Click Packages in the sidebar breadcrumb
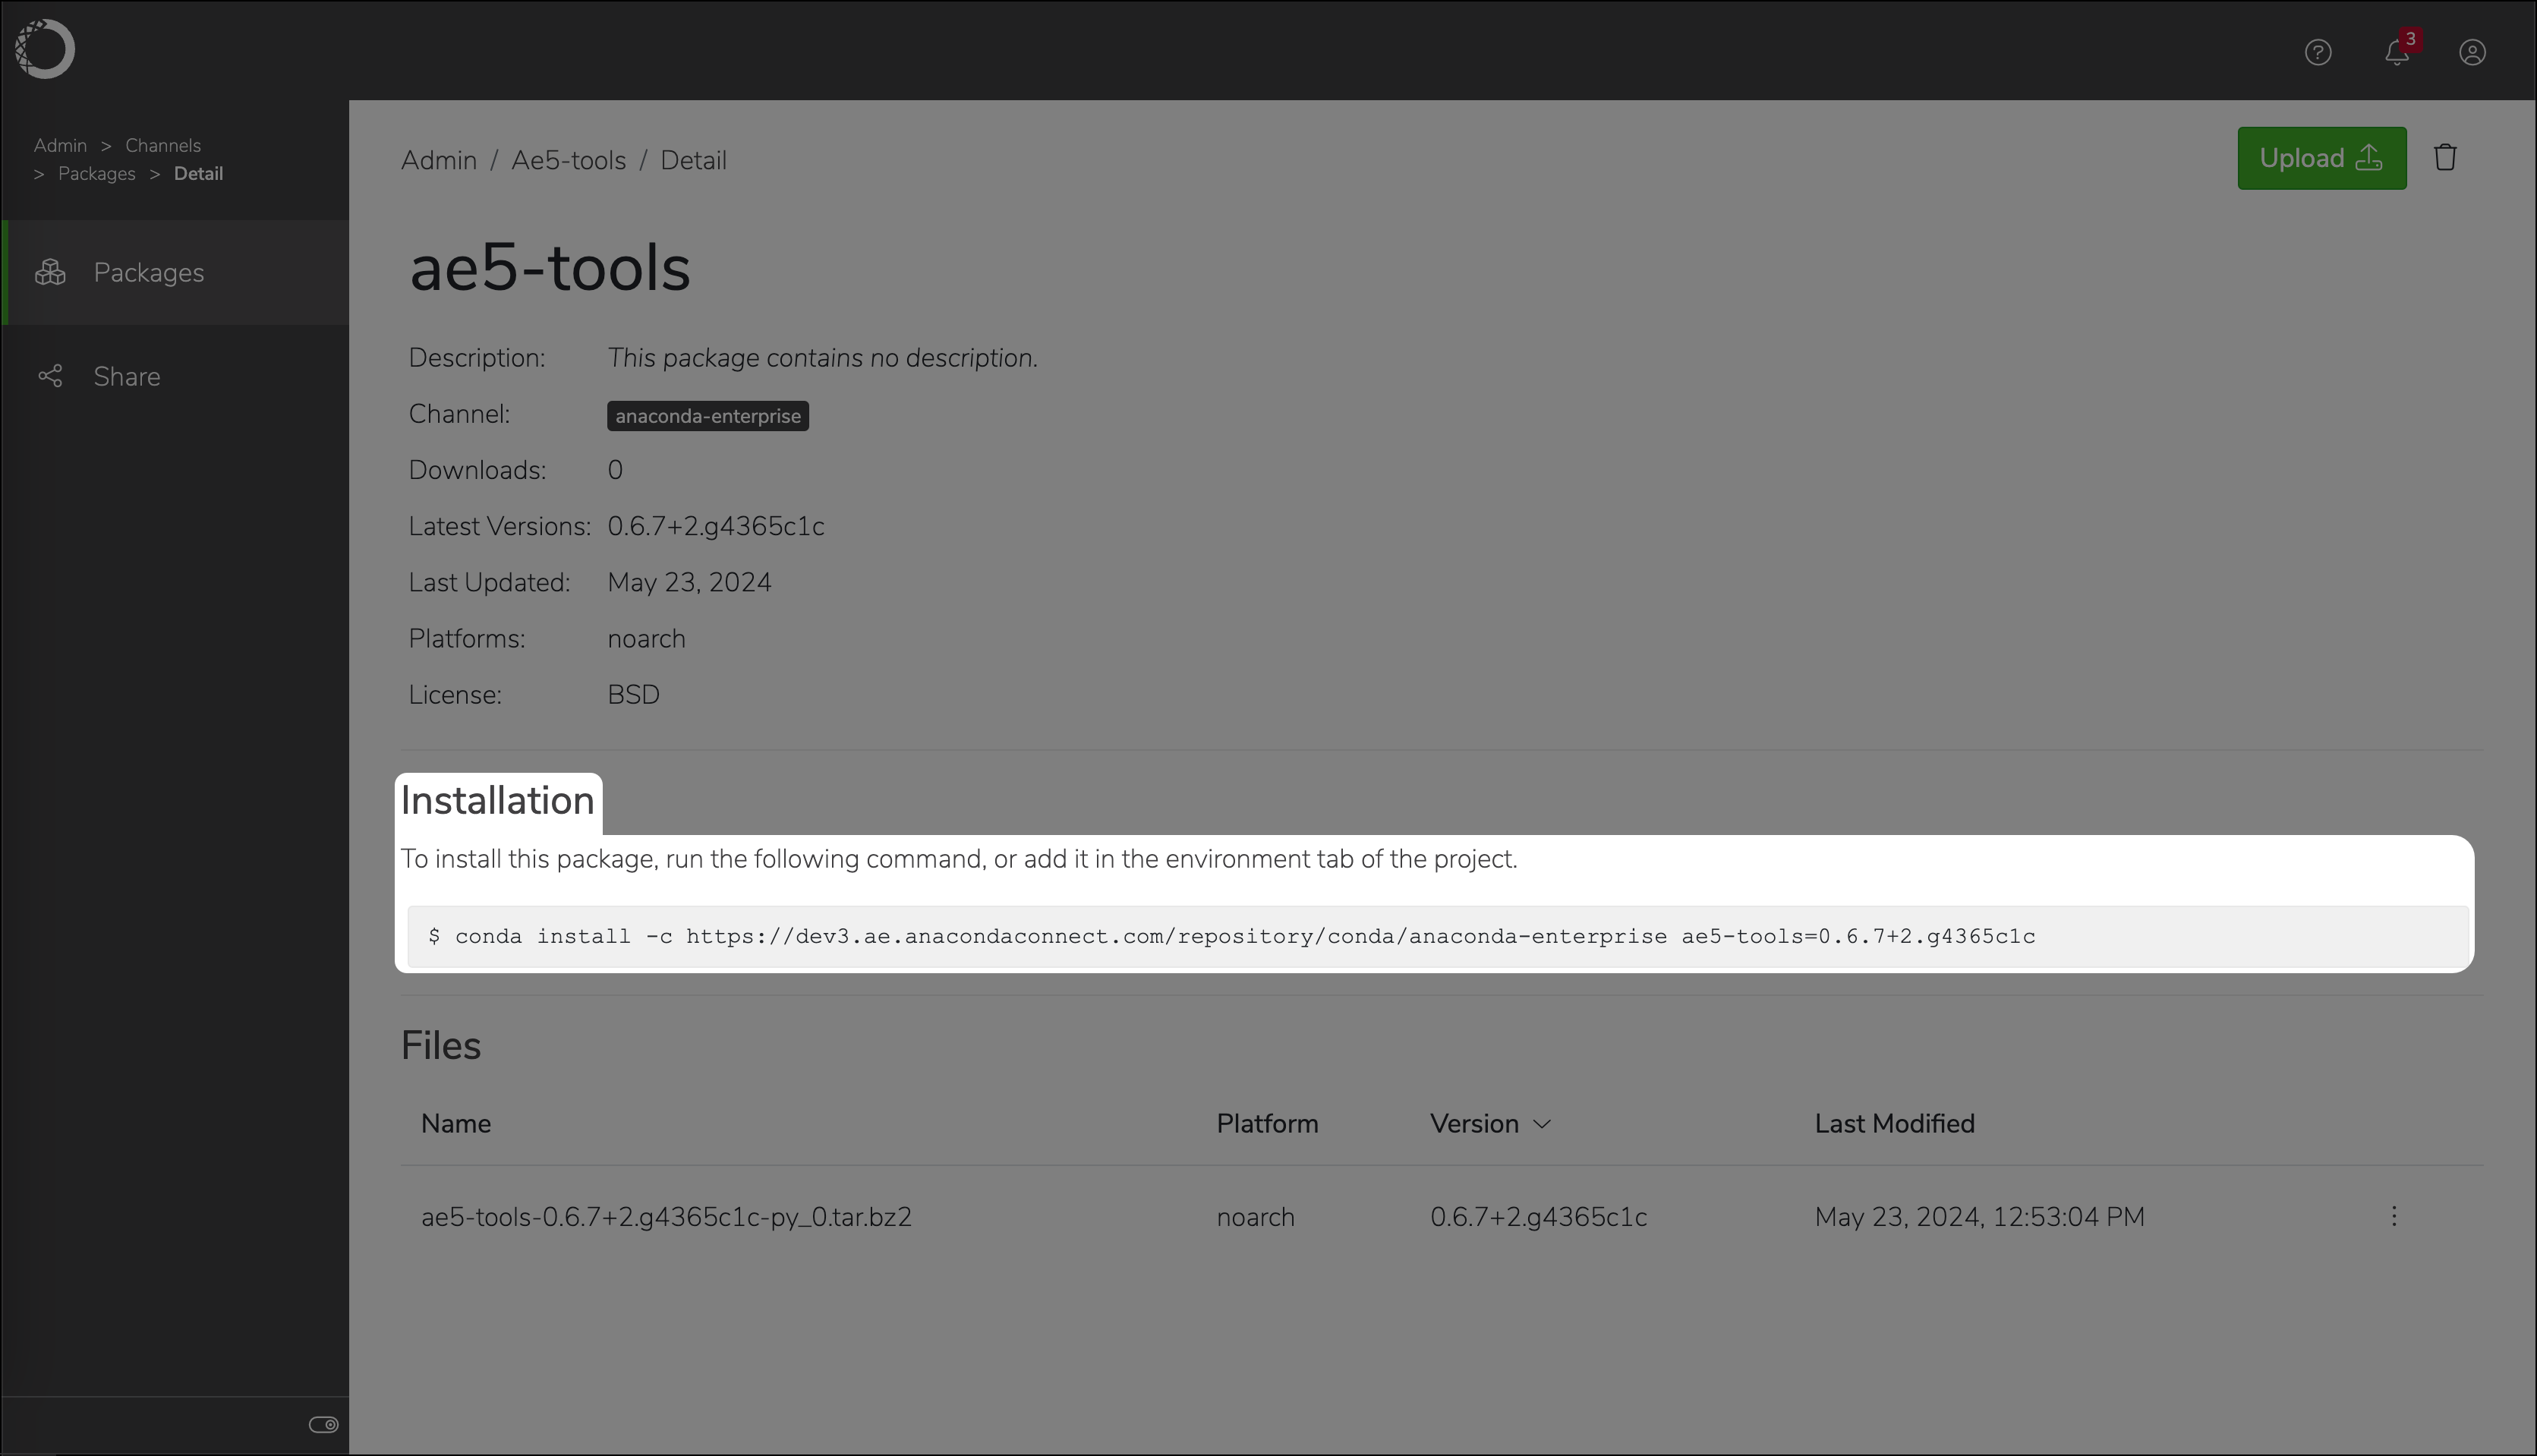 [x=96, y=173]
